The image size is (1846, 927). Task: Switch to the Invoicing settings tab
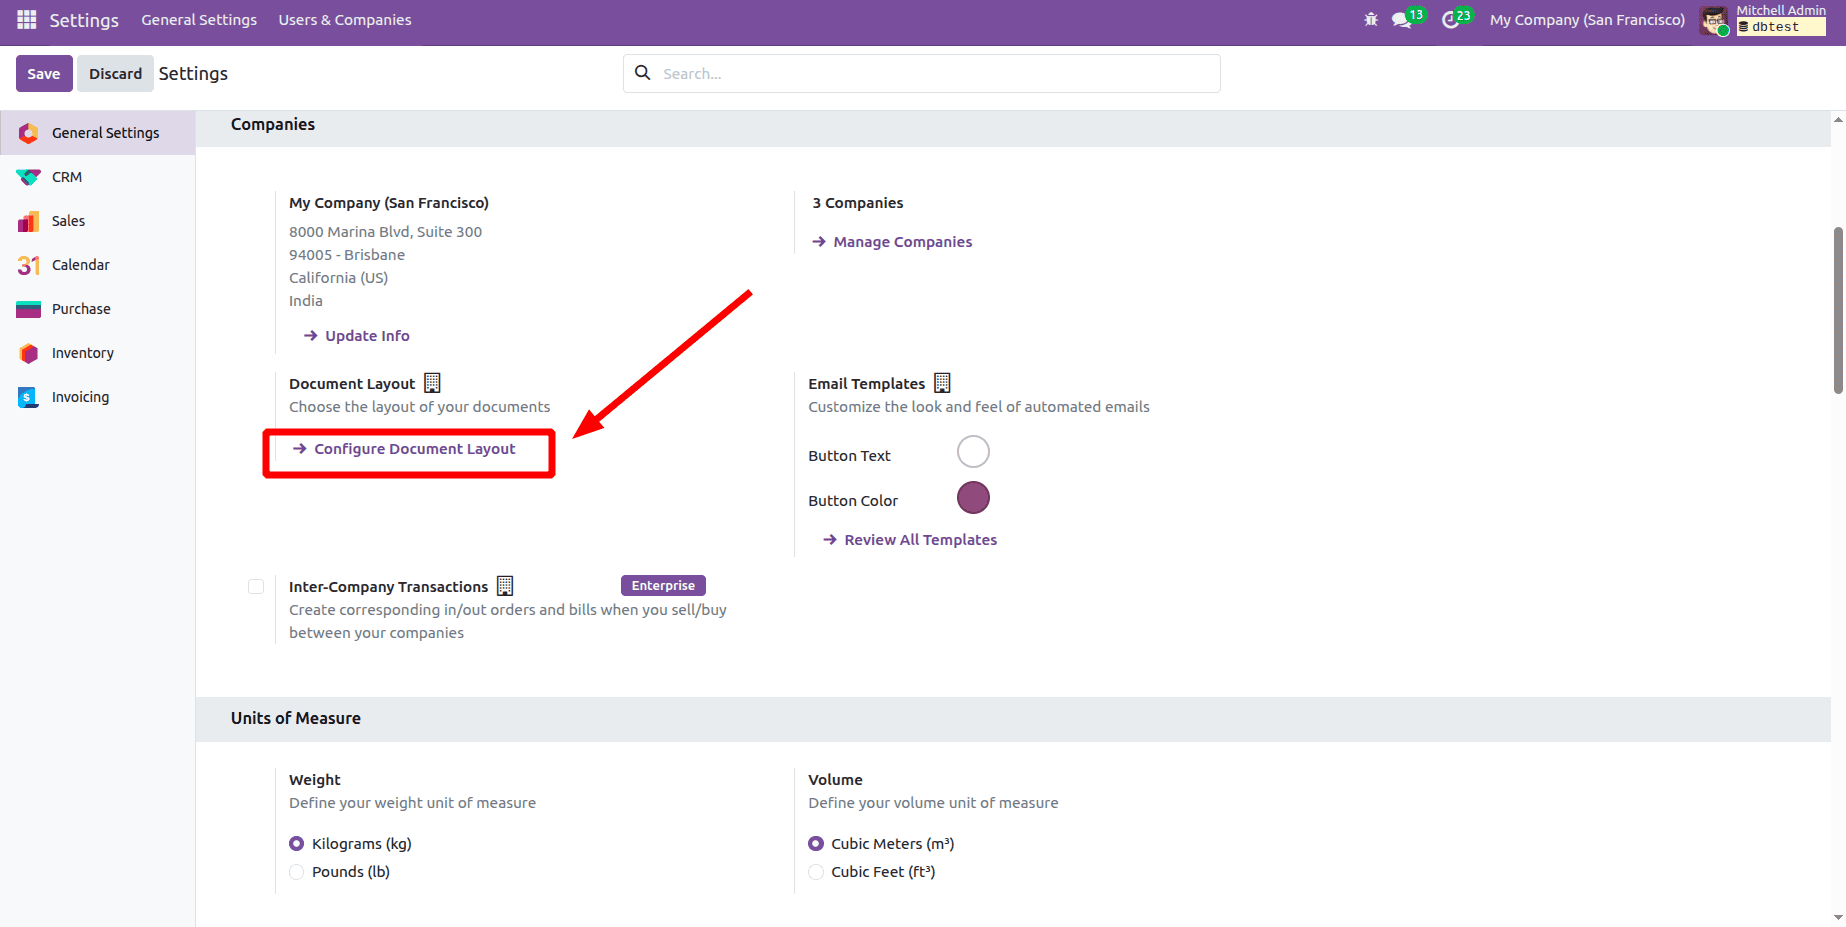[98, 397]
